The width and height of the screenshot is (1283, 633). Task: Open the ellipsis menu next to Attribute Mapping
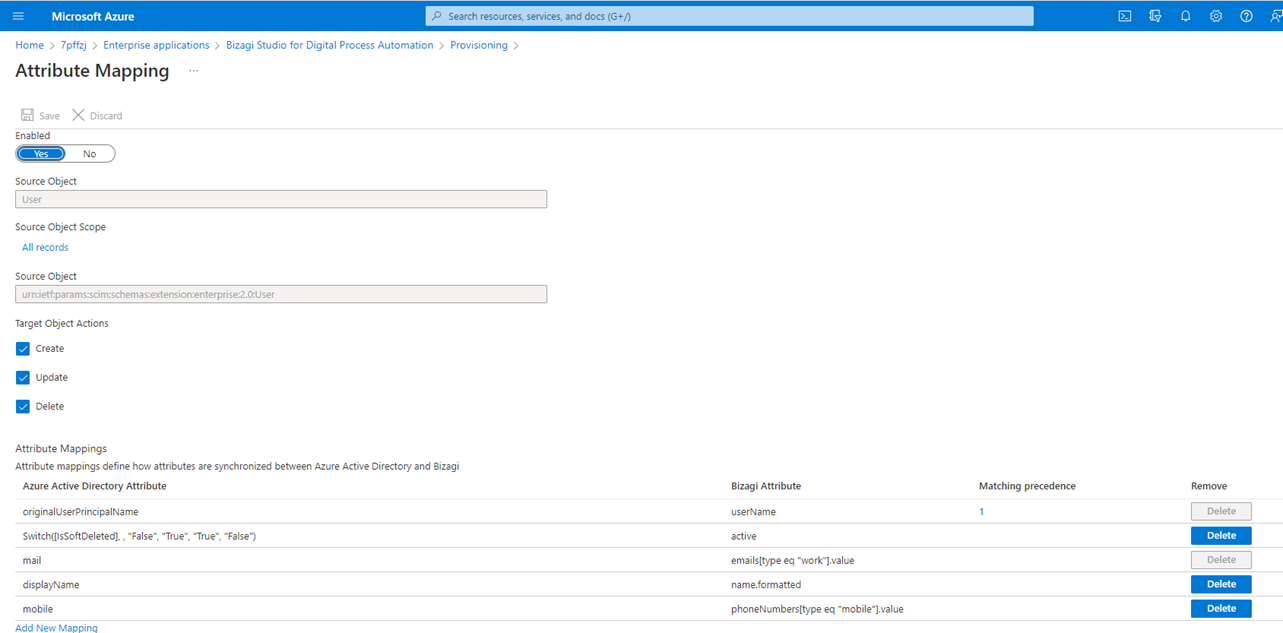pos(194,71)
